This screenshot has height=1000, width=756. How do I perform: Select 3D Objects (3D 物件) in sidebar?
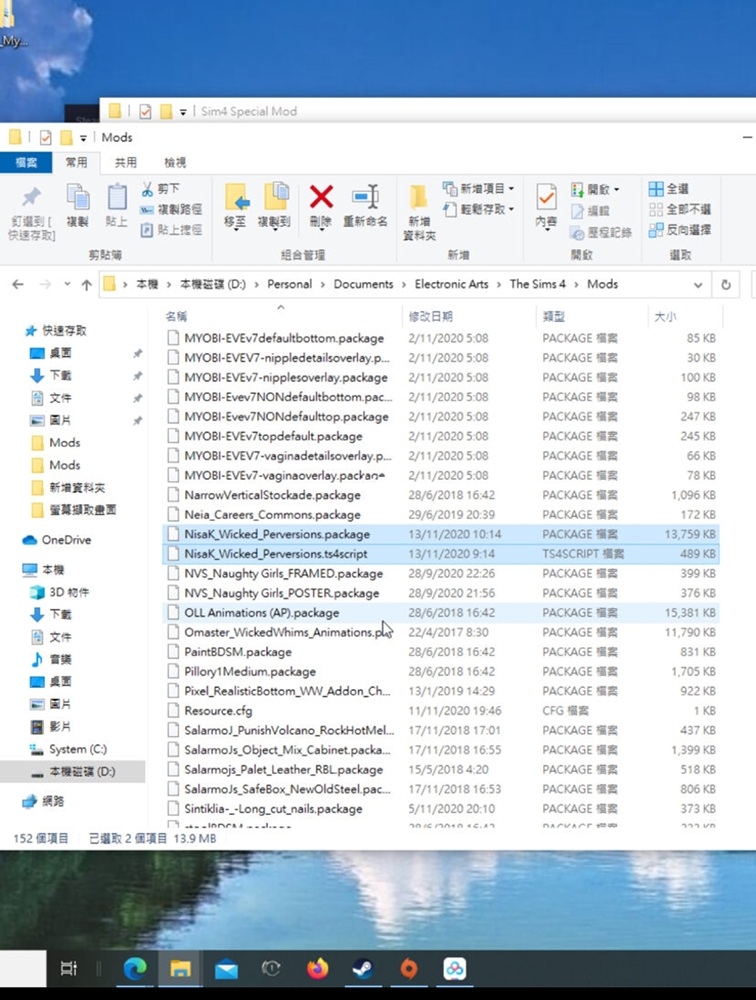(x=69, y=592)
